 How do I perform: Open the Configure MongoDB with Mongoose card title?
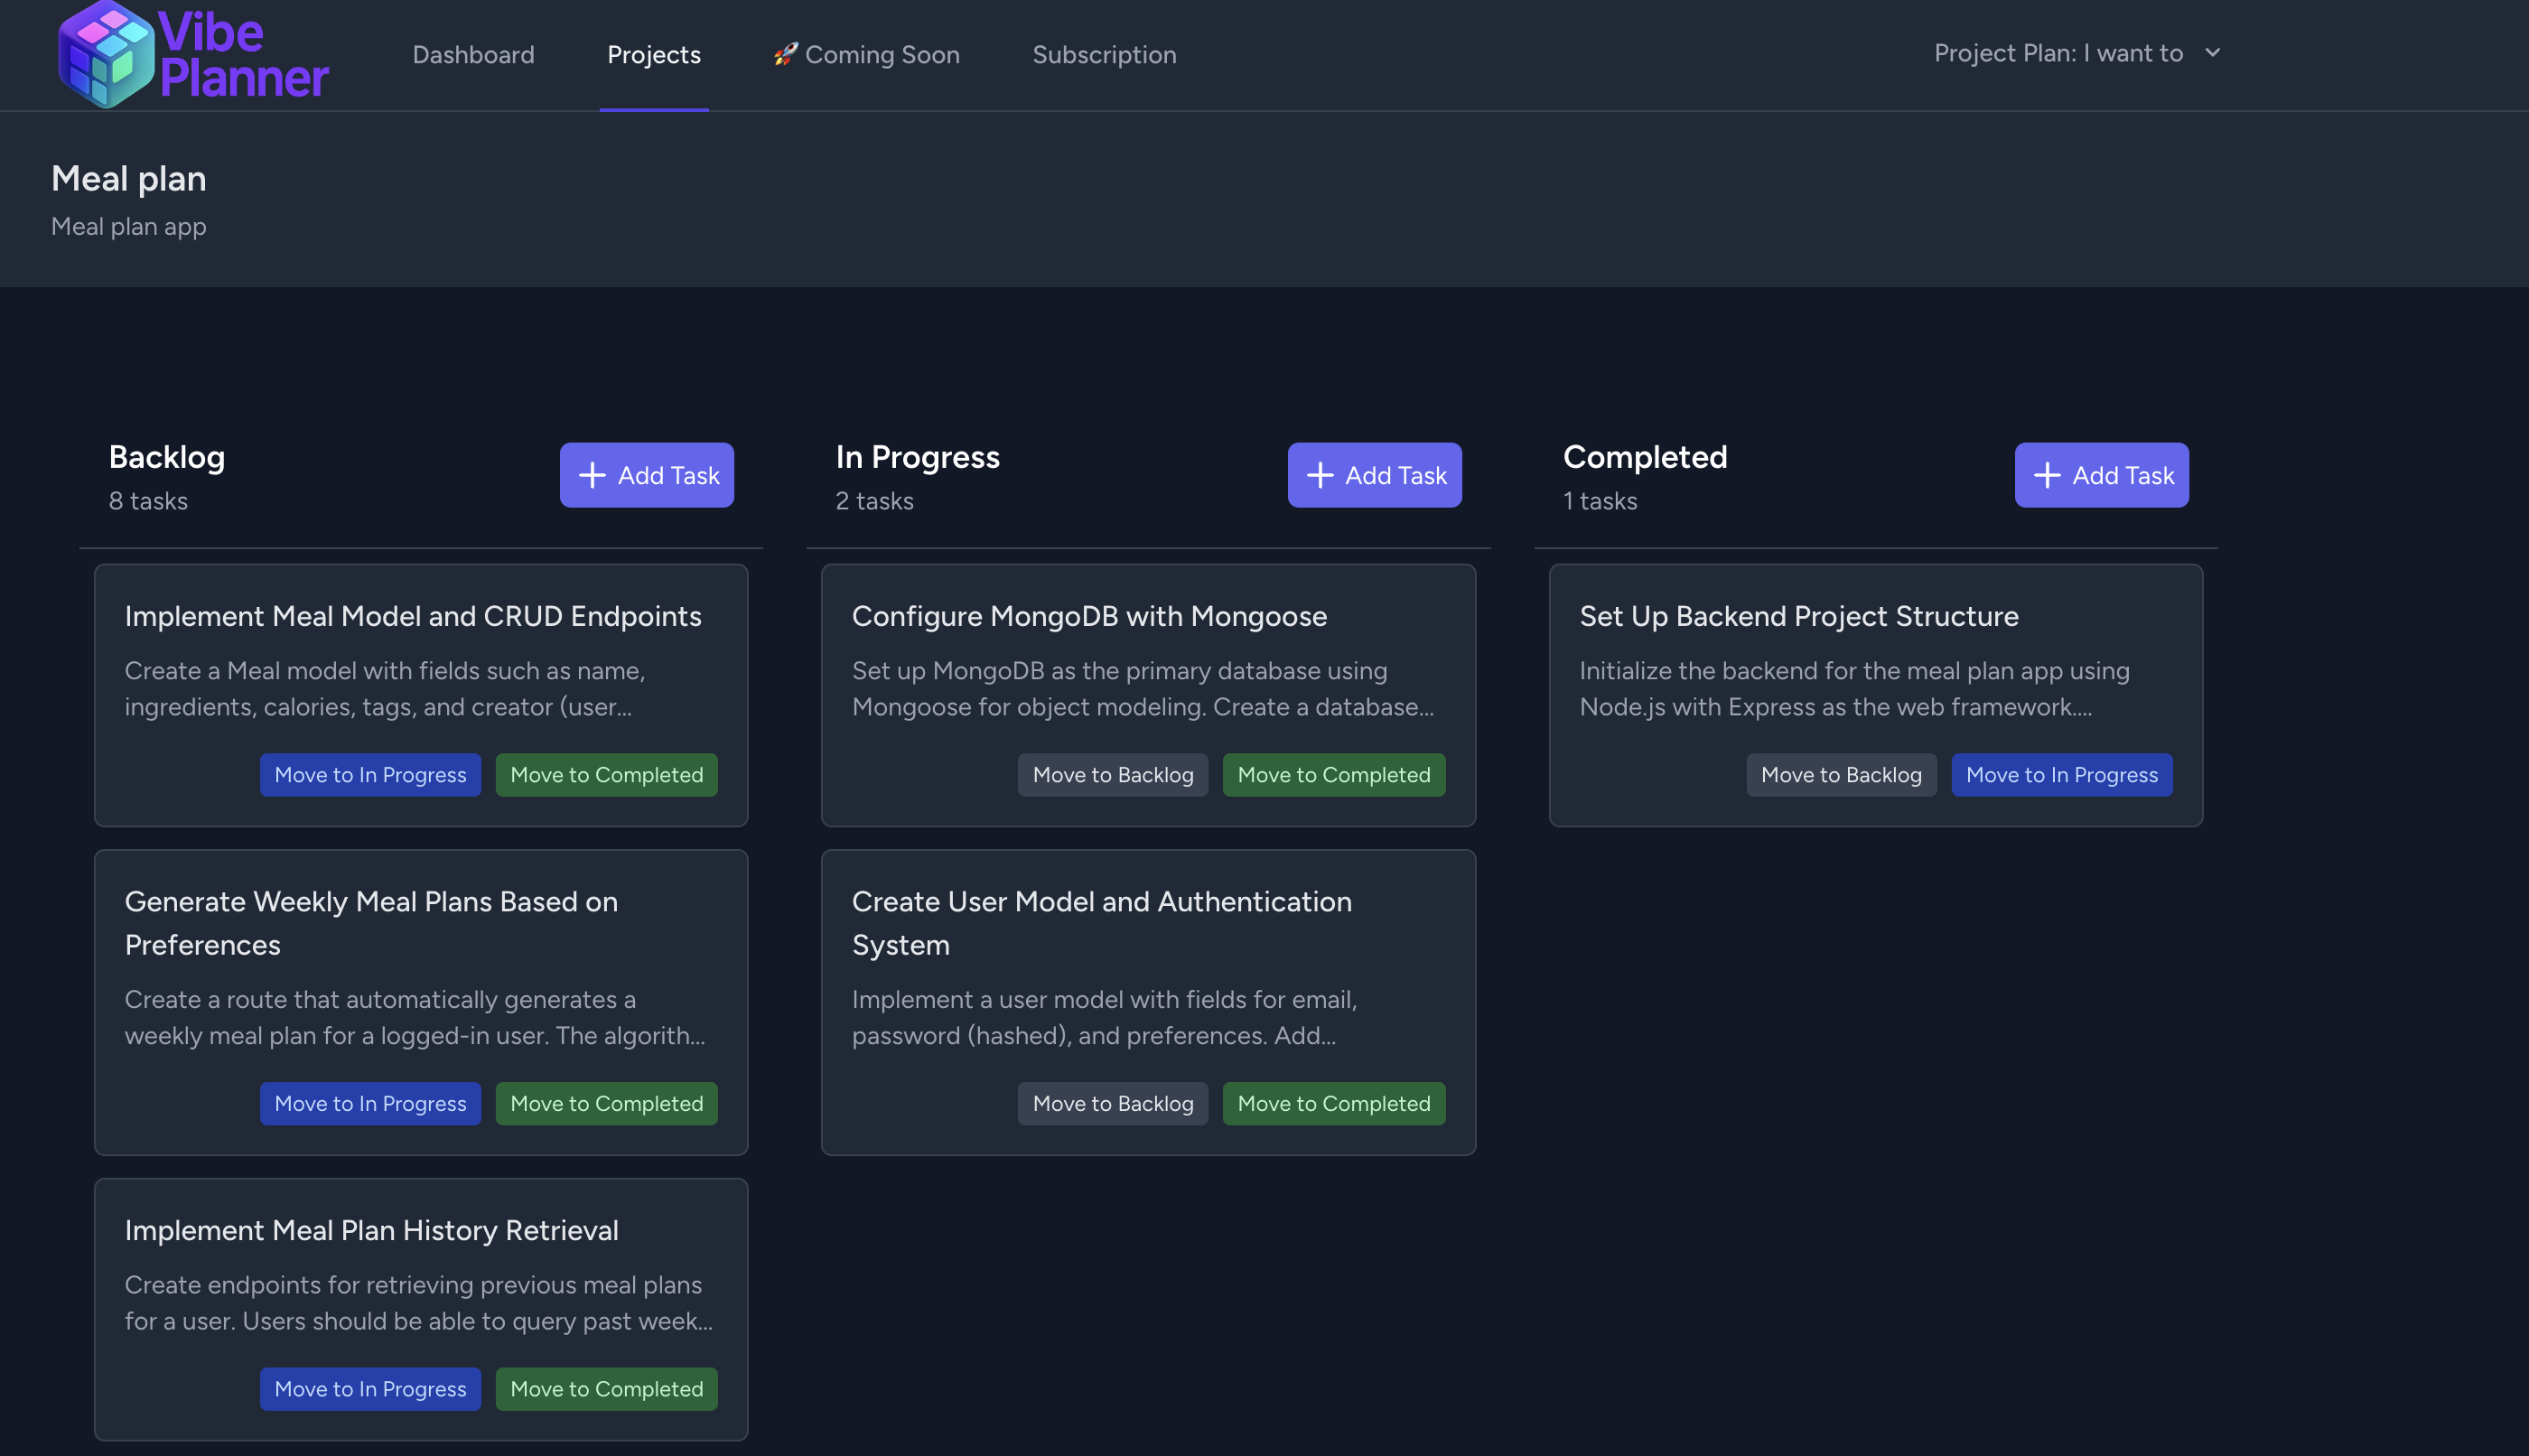pyautogui.click(x=1089, y=616)
